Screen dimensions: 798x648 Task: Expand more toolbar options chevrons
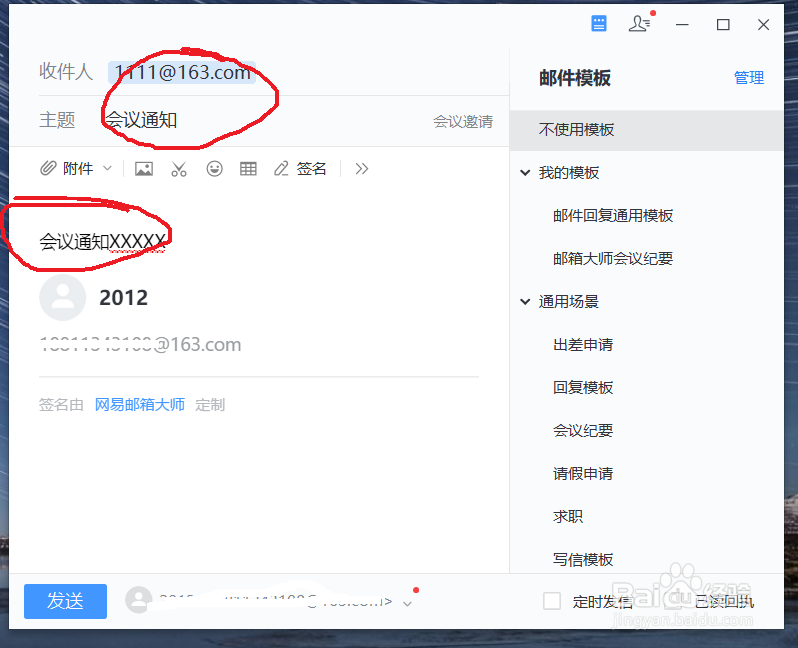[362, 168]
